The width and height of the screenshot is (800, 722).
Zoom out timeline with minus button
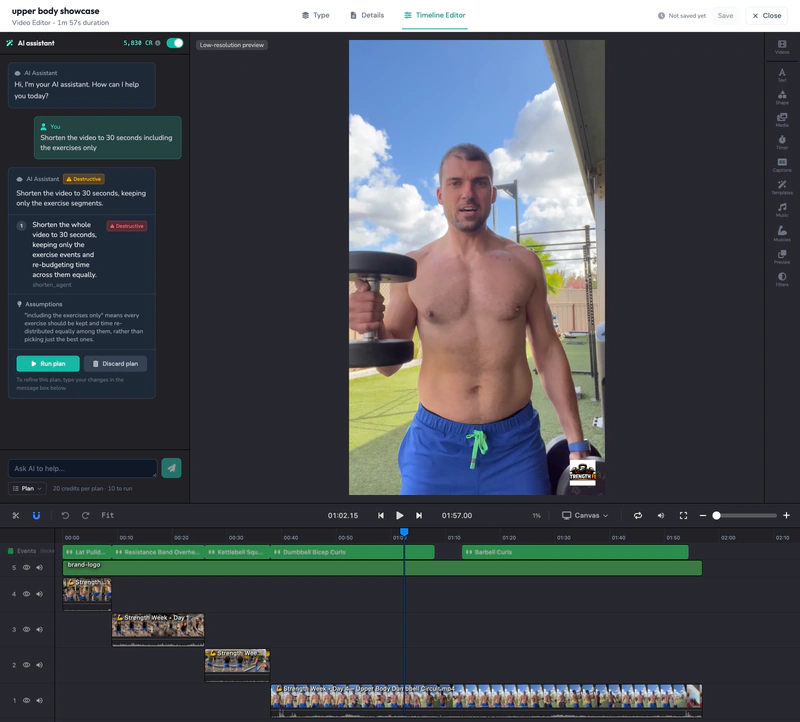(703, 515)
